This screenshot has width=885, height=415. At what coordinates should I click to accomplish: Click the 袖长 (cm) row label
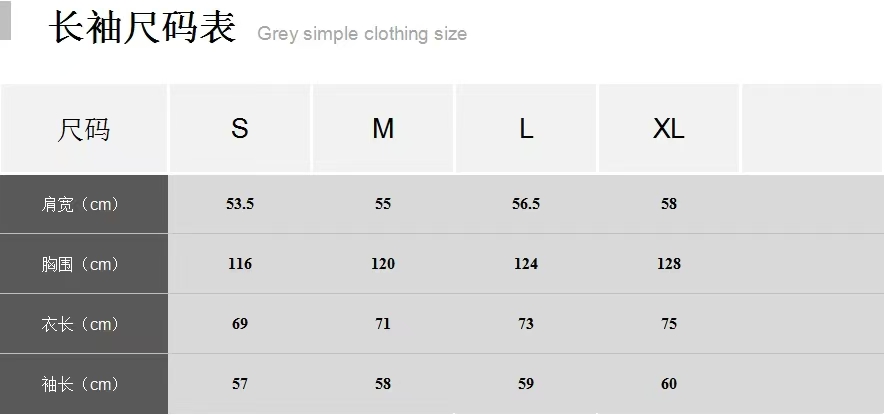coord(81,384)
